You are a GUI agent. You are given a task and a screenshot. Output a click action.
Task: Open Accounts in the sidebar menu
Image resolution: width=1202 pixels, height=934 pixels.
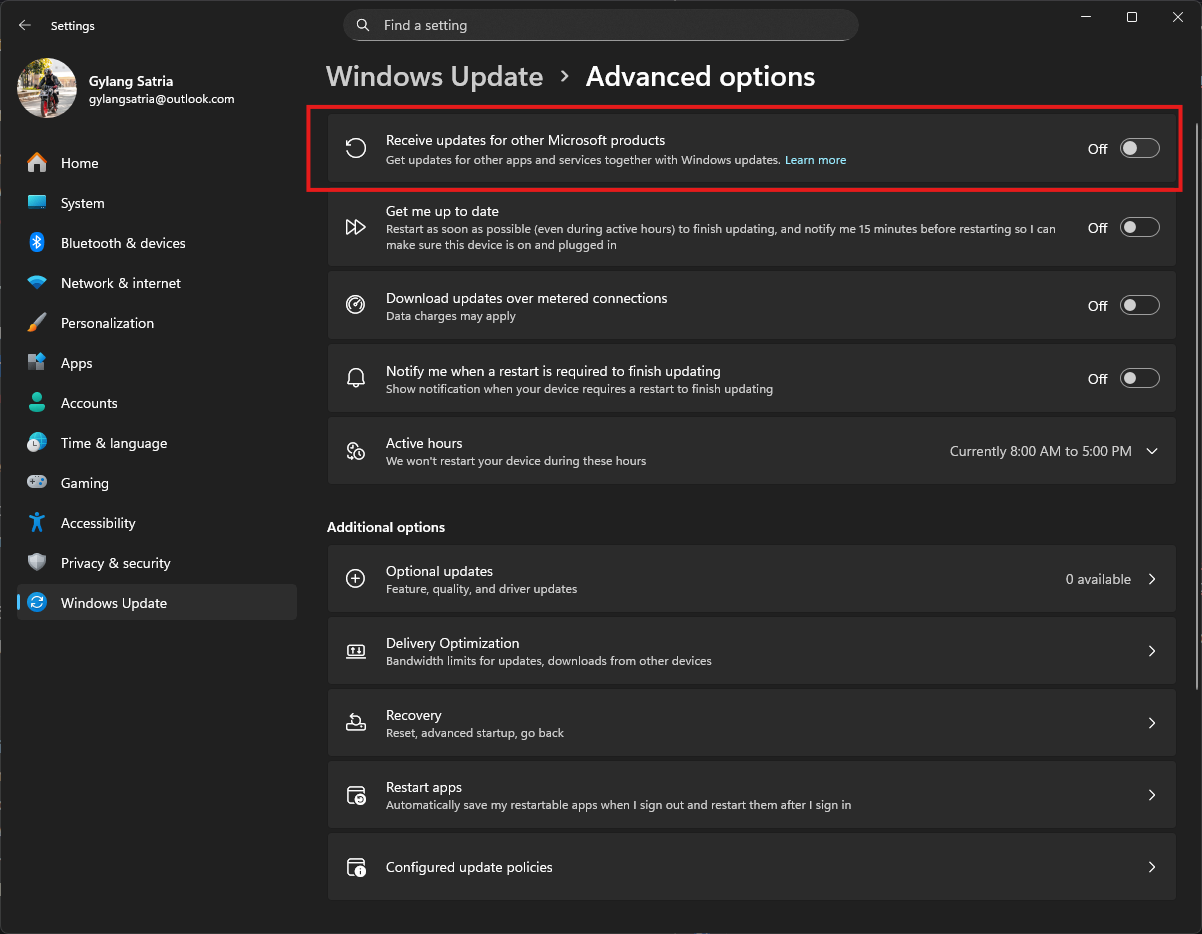(x=89, y=403)
